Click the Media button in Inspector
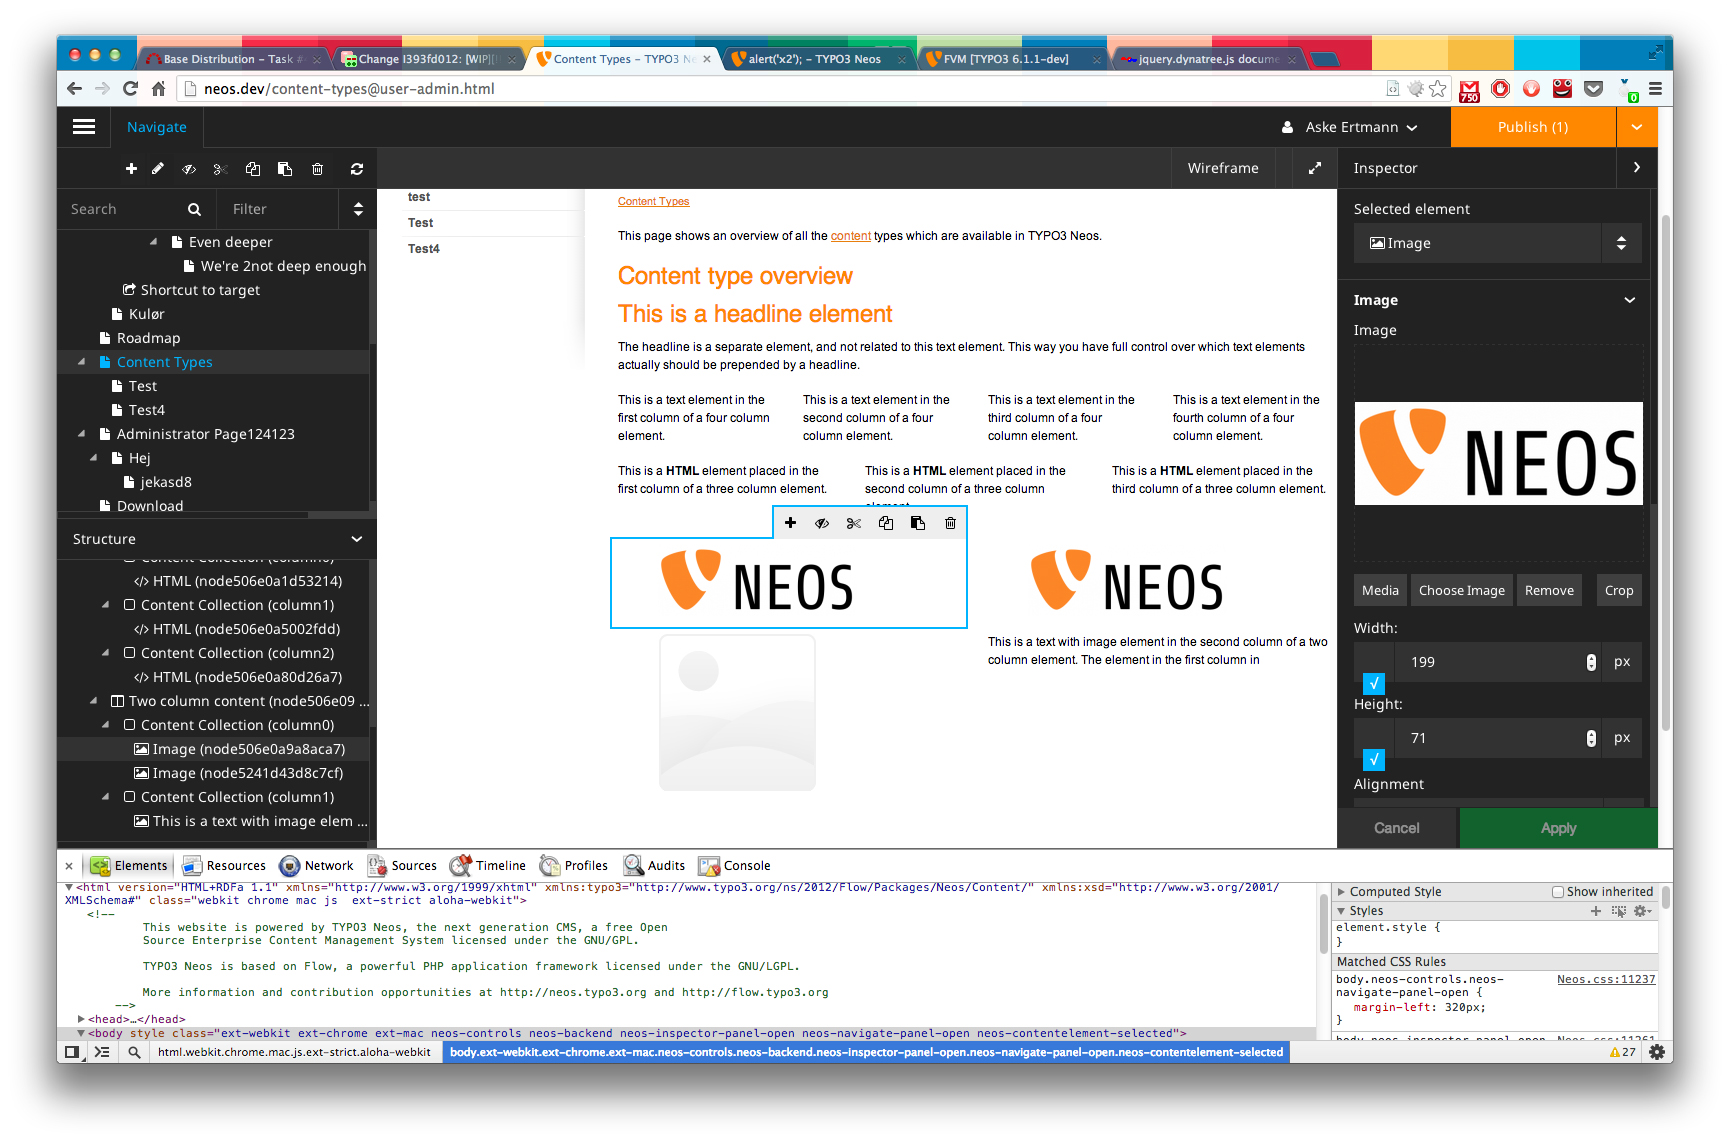Screen dimensions: 1730x1142 click(x=1380, y=590)
